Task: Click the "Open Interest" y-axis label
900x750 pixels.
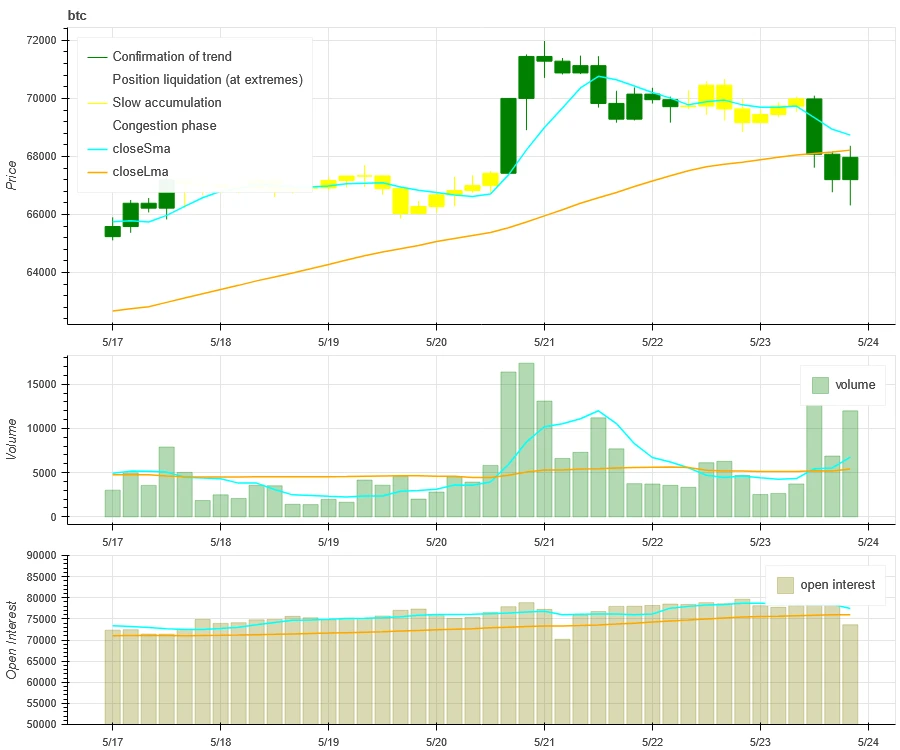Action: [12, 640]
